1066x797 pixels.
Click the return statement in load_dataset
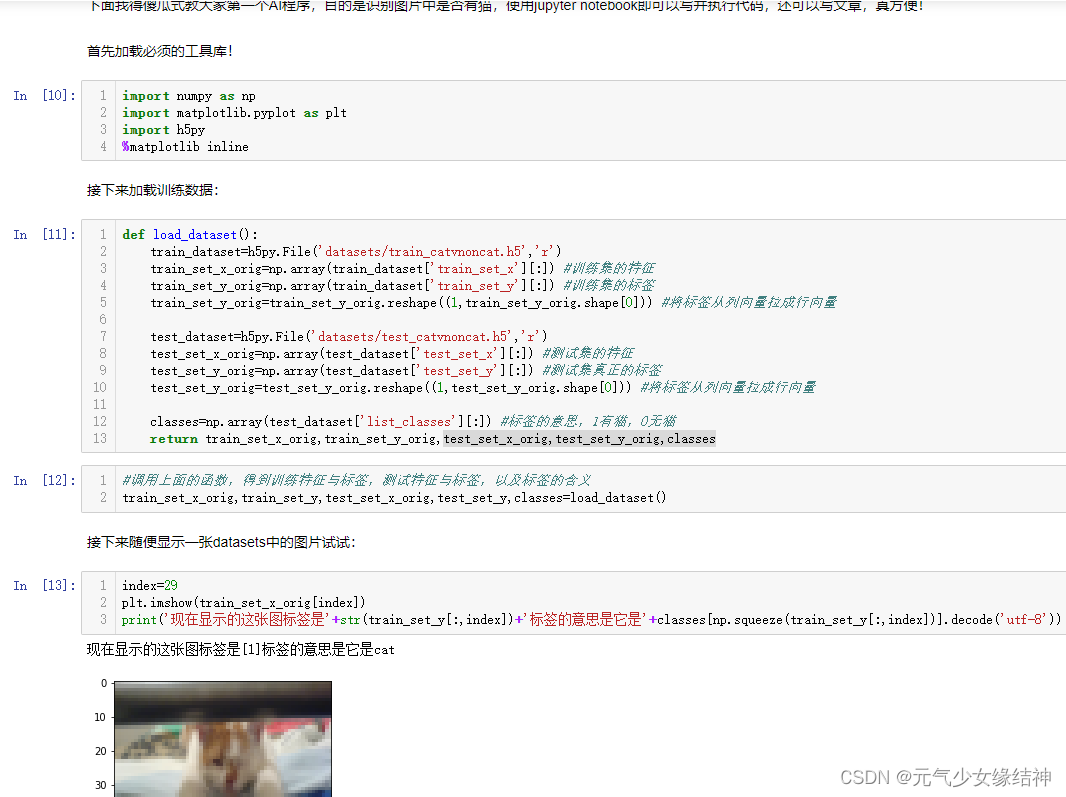click(433, 439)
